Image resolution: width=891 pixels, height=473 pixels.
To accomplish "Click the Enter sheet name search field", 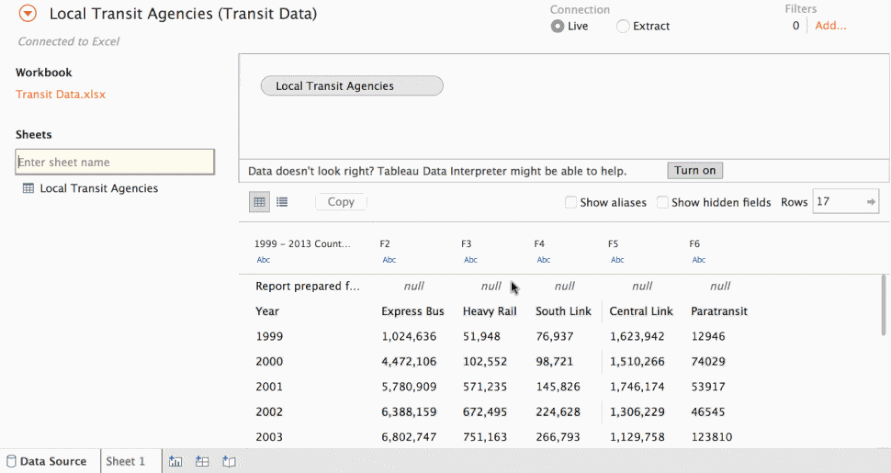I will (x=115, y=162).
